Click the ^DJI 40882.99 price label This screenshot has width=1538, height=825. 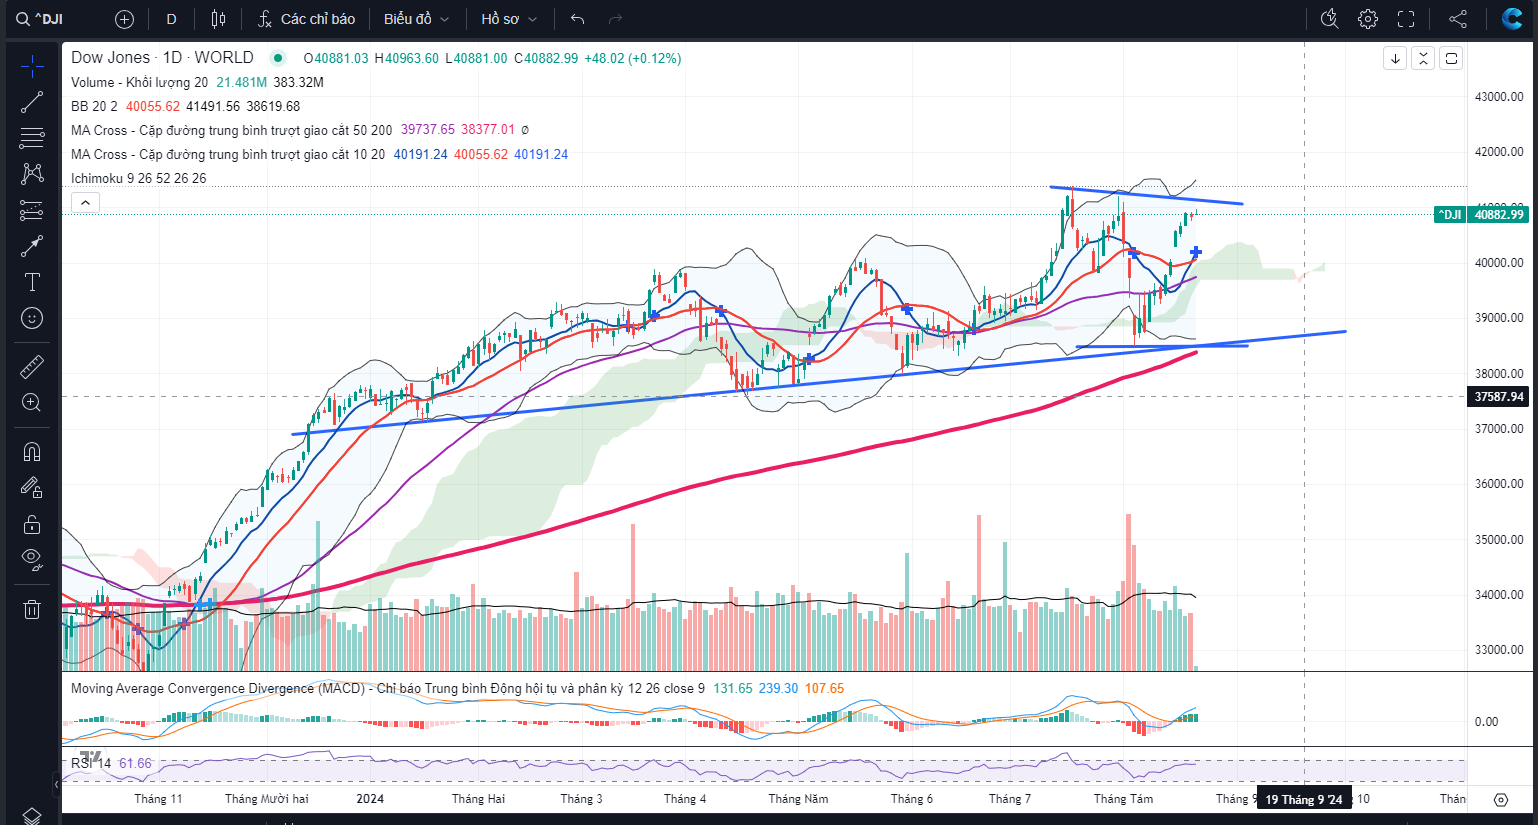coord(1481,214)
